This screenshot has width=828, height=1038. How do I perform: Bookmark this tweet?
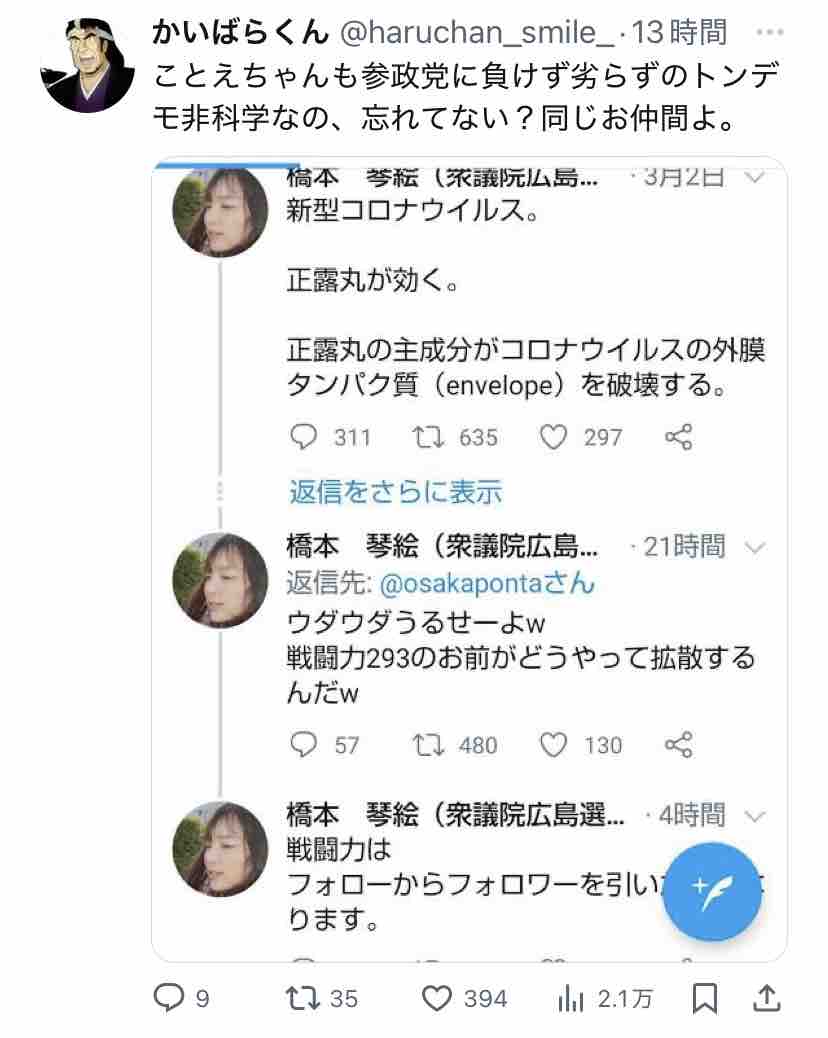coord(705,997)
